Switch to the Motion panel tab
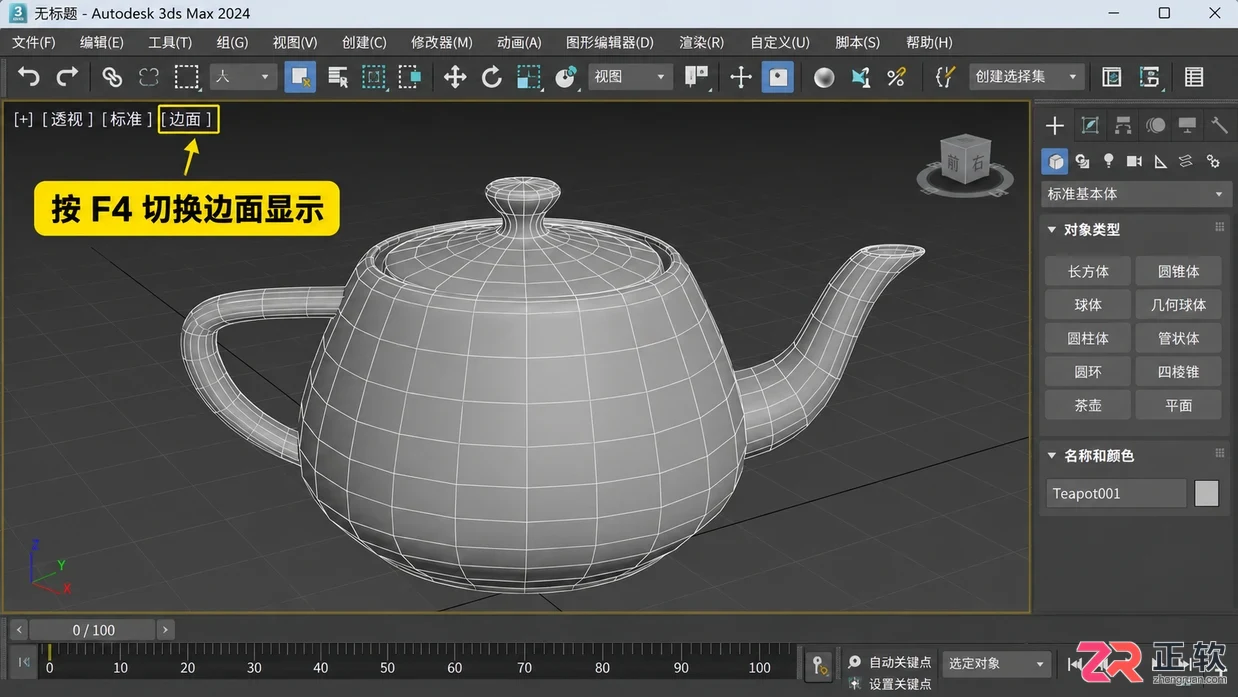 [1155, 125]
